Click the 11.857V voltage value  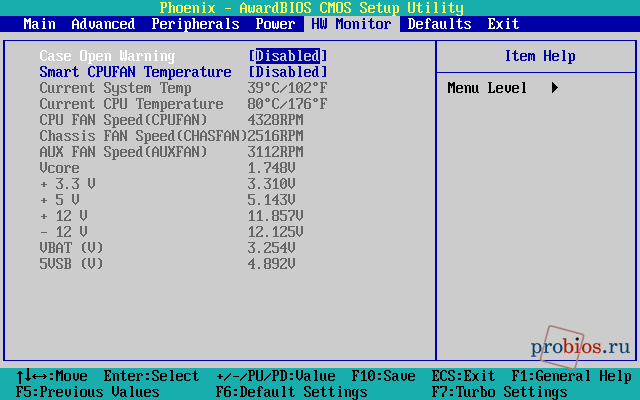276,216
